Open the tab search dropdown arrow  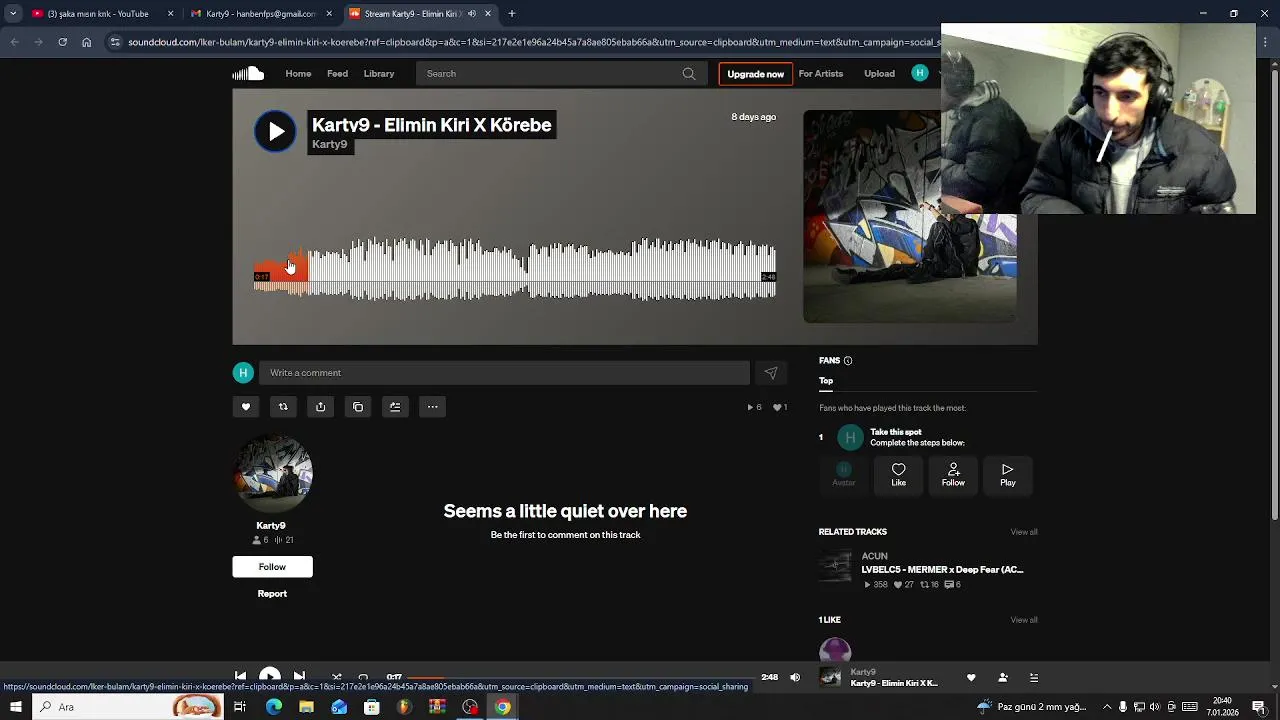(x=13, y=14)
